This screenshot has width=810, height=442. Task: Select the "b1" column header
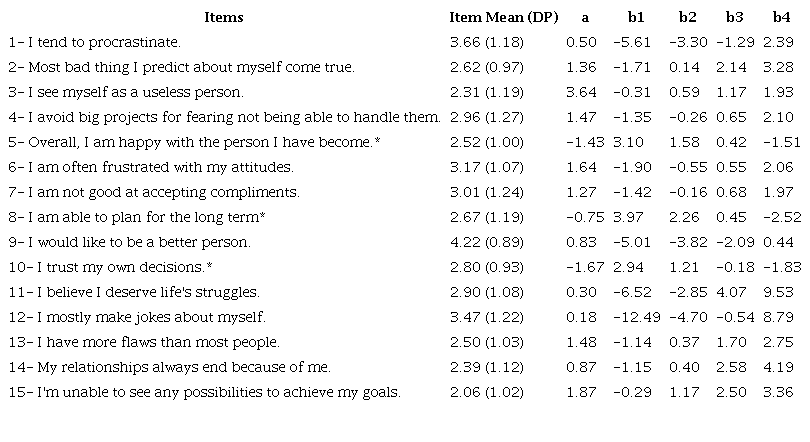tap(636, 17)
